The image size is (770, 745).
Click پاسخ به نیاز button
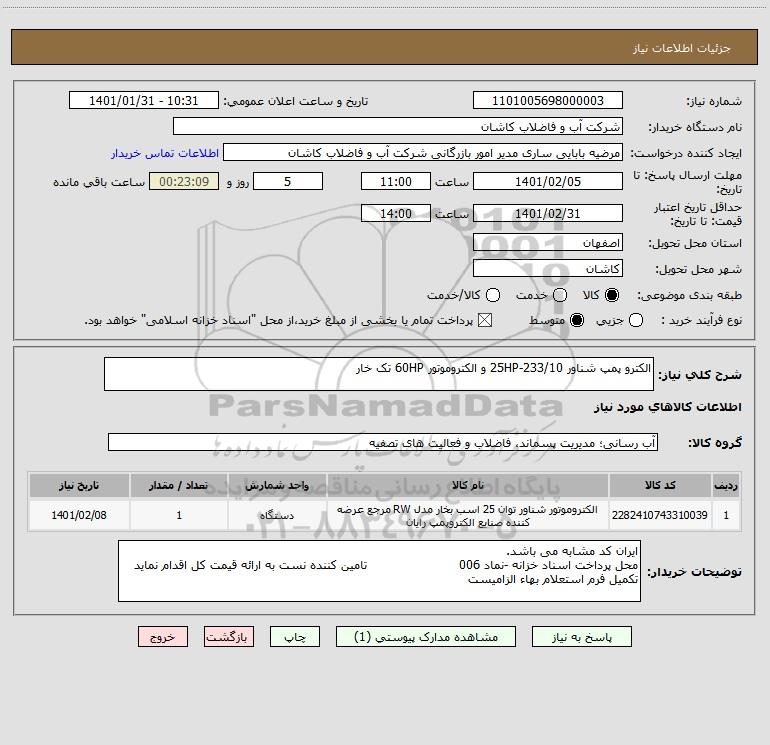[x=582, y=637]
